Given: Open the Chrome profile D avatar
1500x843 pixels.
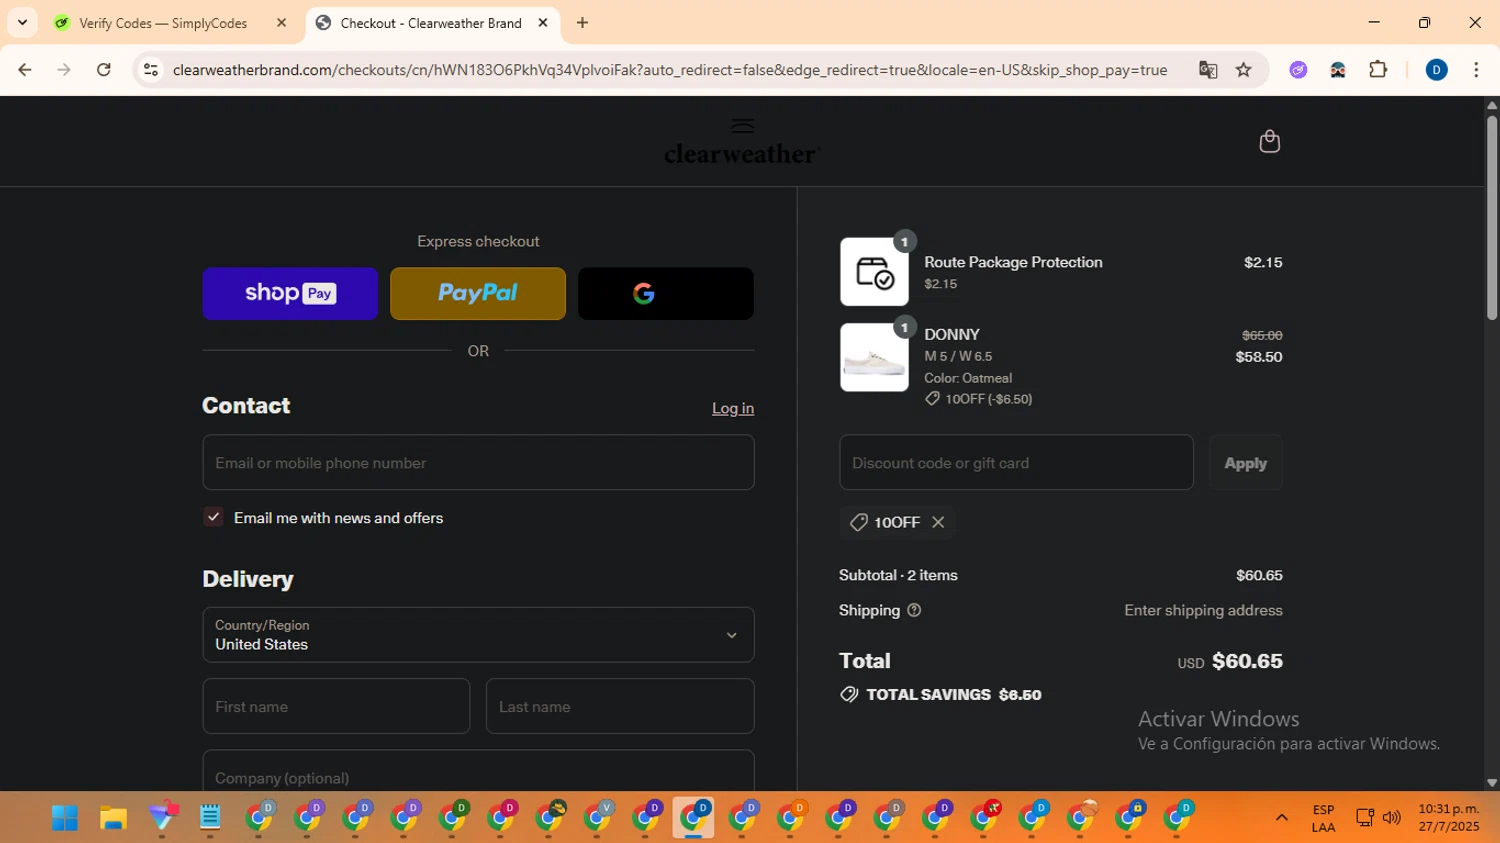Looking at the screenshot, I should point(1436,70).
